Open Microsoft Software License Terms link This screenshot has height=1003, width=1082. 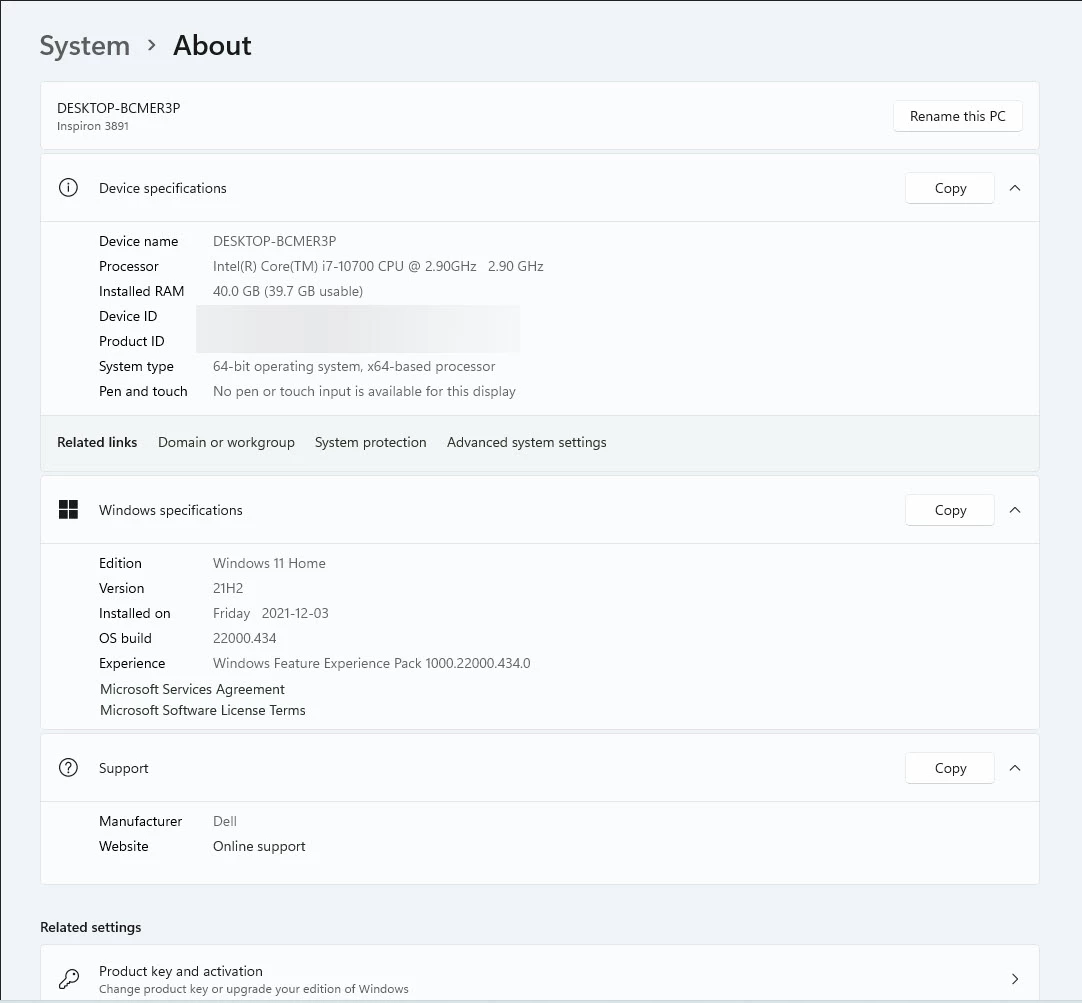coord(203,710)
